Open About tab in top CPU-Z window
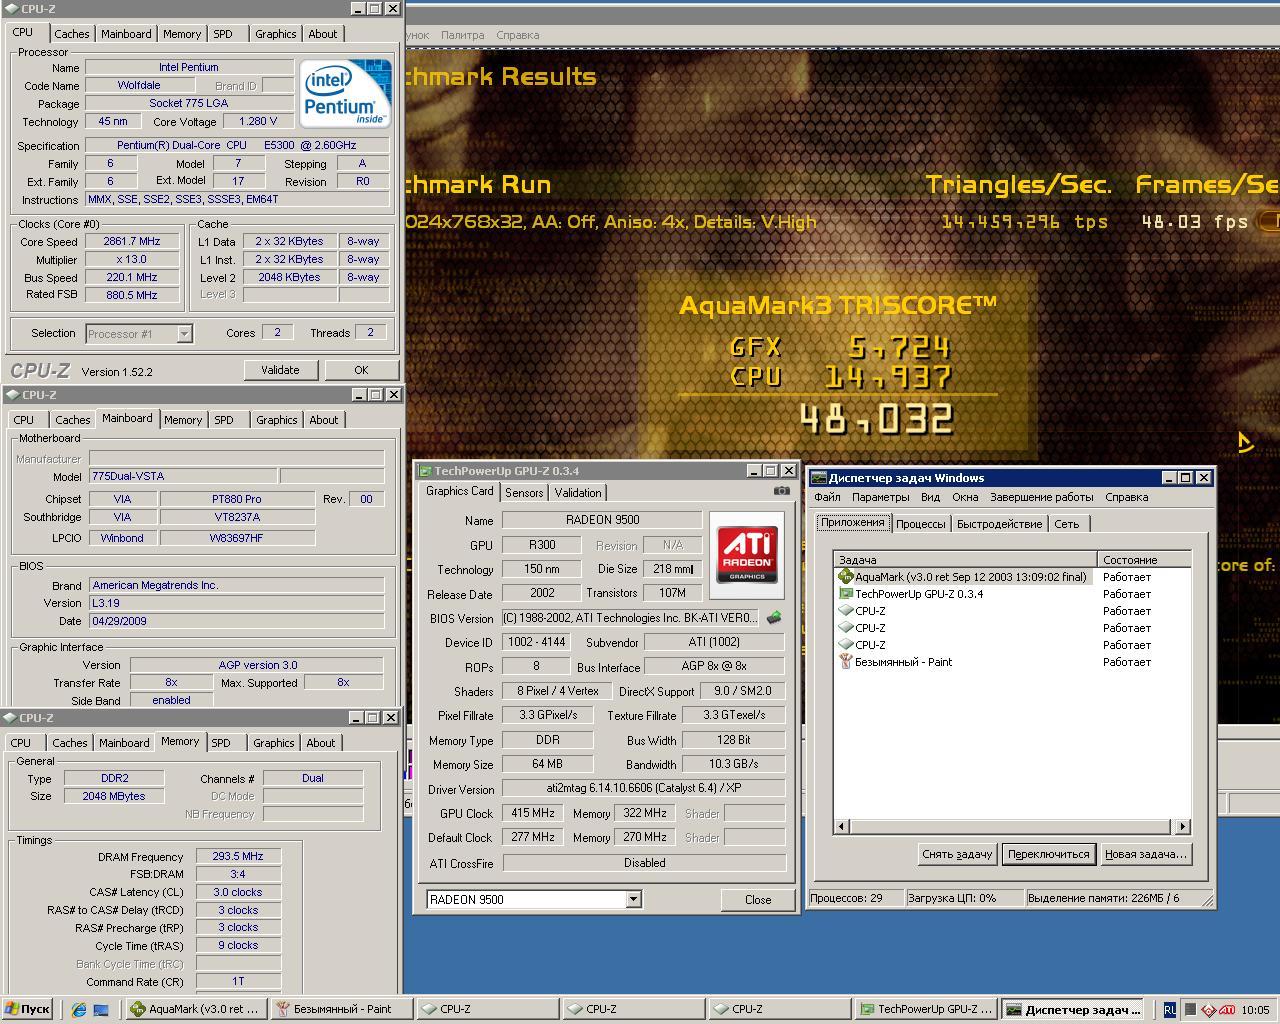This screenshot has width=1280, height=1024. click(322, 34)
